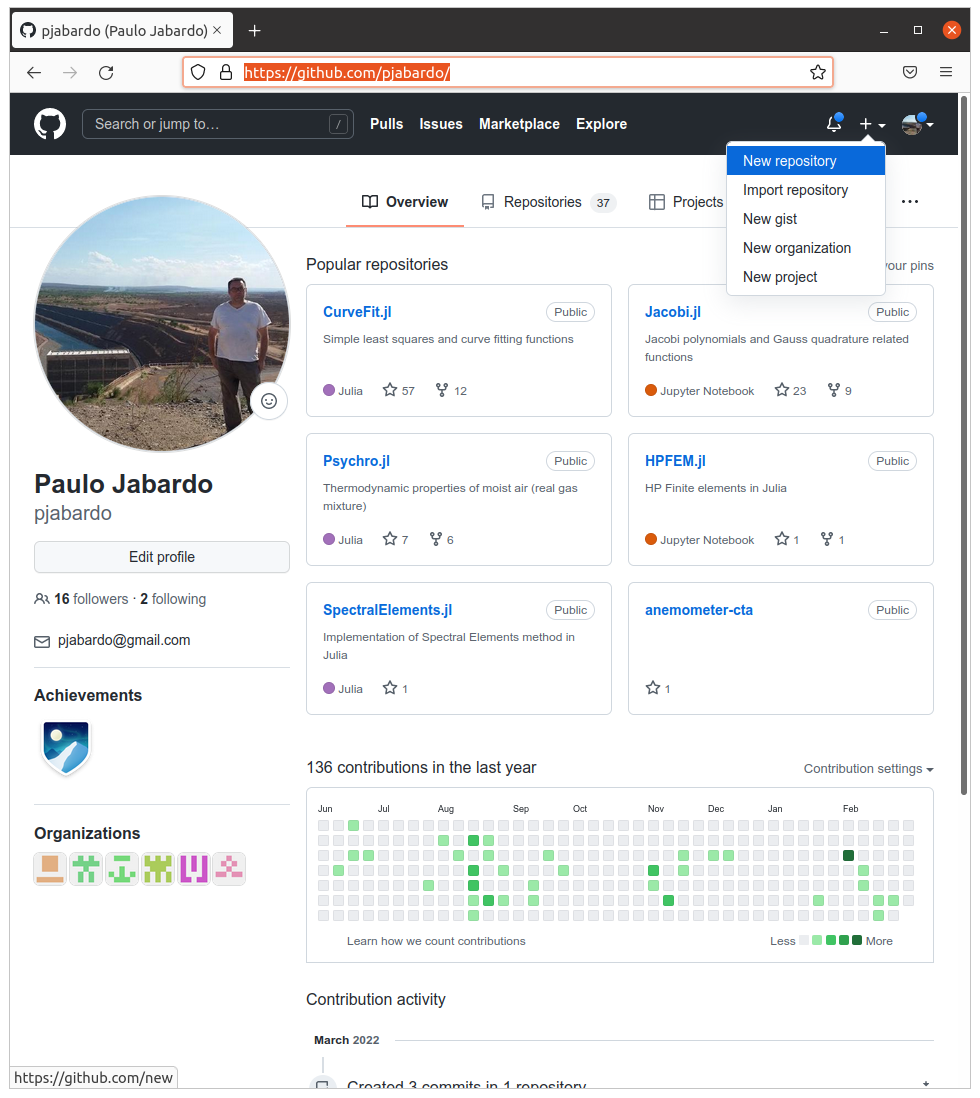Click CurveFit.jl star count 57
980x1098 pixels.
point(399,391)
